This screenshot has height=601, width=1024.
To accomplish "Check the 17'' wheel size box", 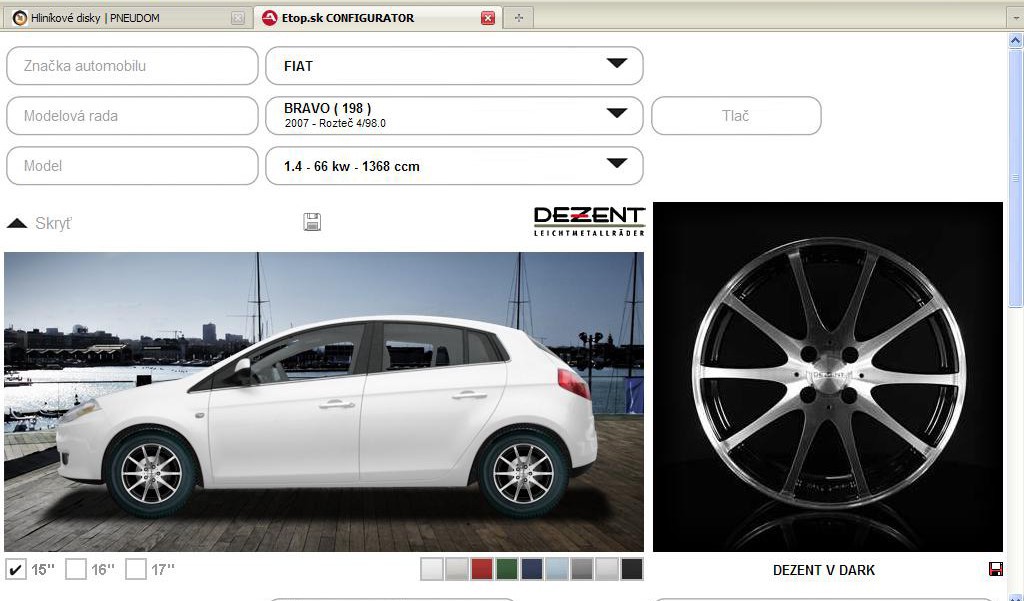I will tap(136, 569).
